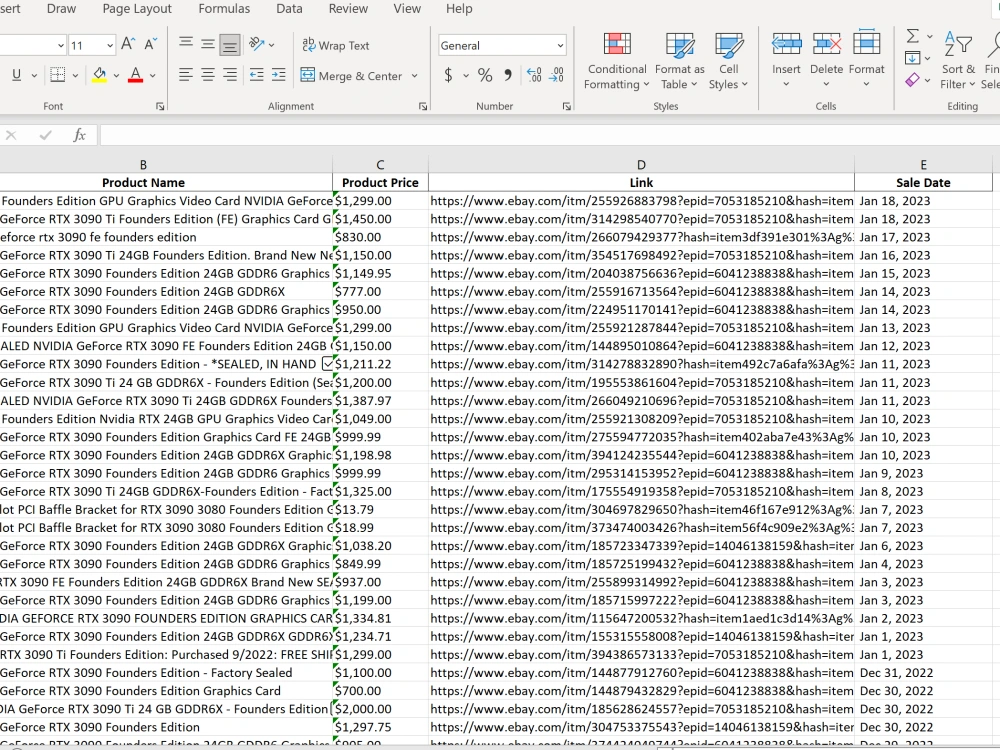Increase the decimal places
1000x750 pixels.
[x=534, y=75]
